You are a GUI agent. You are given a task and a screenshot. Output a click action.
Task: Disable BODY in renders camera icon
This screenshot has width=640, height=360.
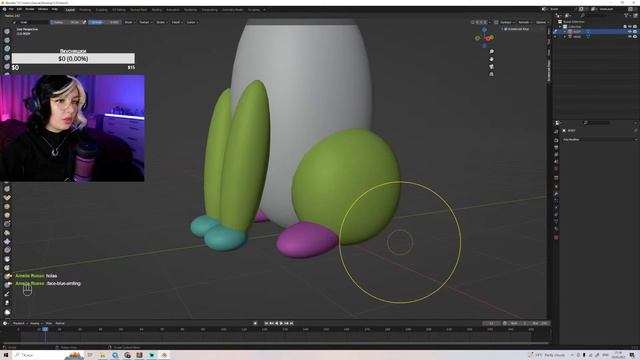click(x=635, y=31)
